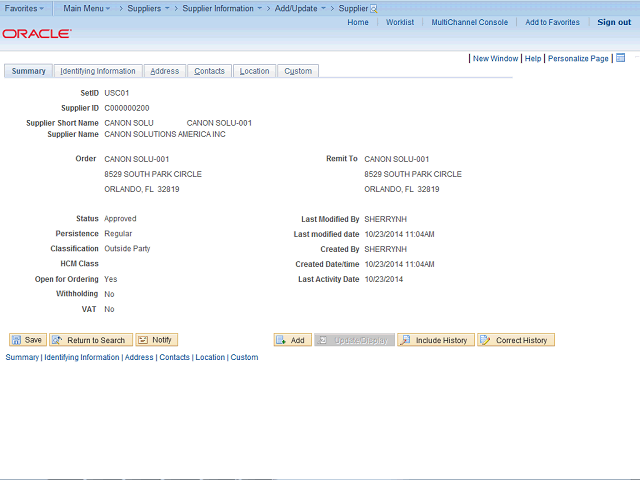Click the bottom Summary link

[22, 357]
